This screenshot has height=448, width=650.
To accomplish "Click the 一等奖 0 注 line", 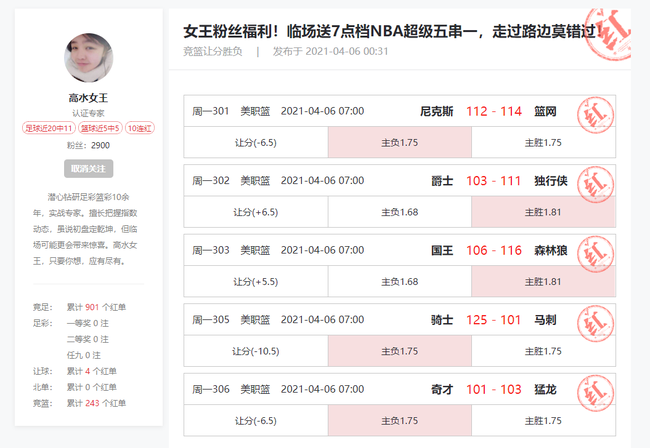I will [x=87, y=323].
